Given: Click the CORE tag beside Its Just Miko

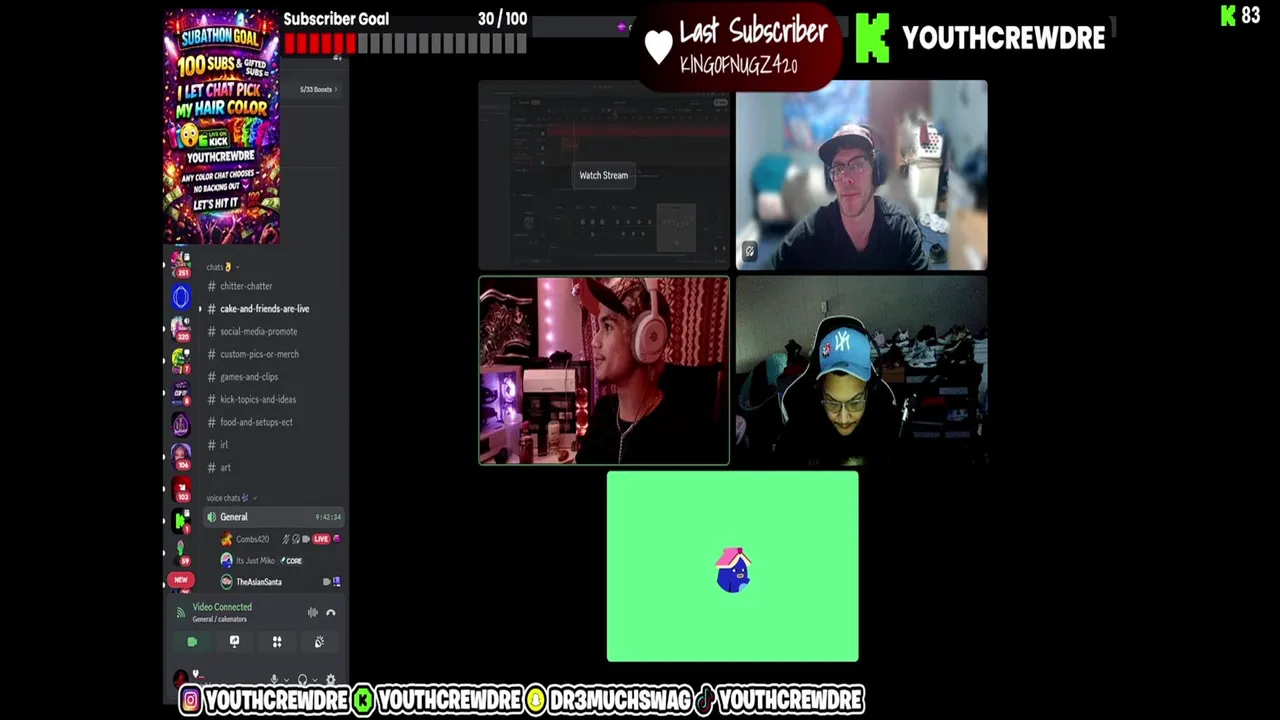Looking at the screenshot, I should pyautogui.click(x=291, y=561).
